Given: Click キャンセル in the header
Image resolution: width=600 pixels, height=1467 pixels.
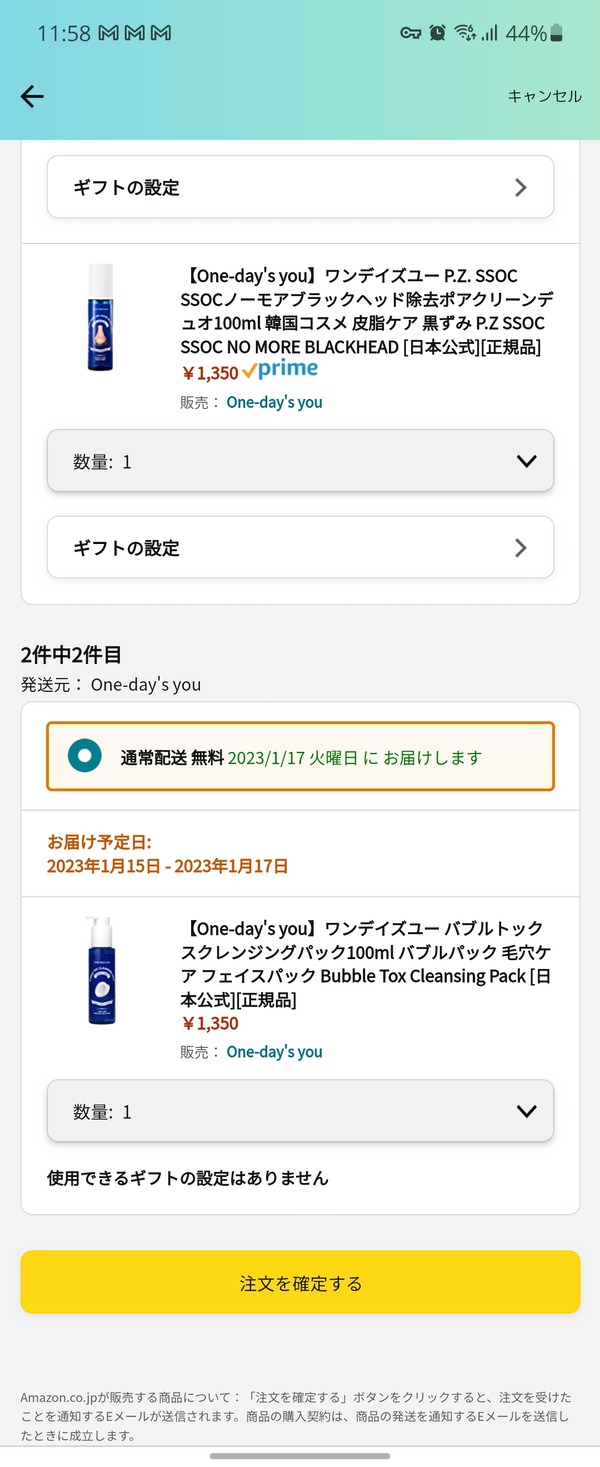Looking at the screenshot, I should pyautogui.click(x=544, y=96).
